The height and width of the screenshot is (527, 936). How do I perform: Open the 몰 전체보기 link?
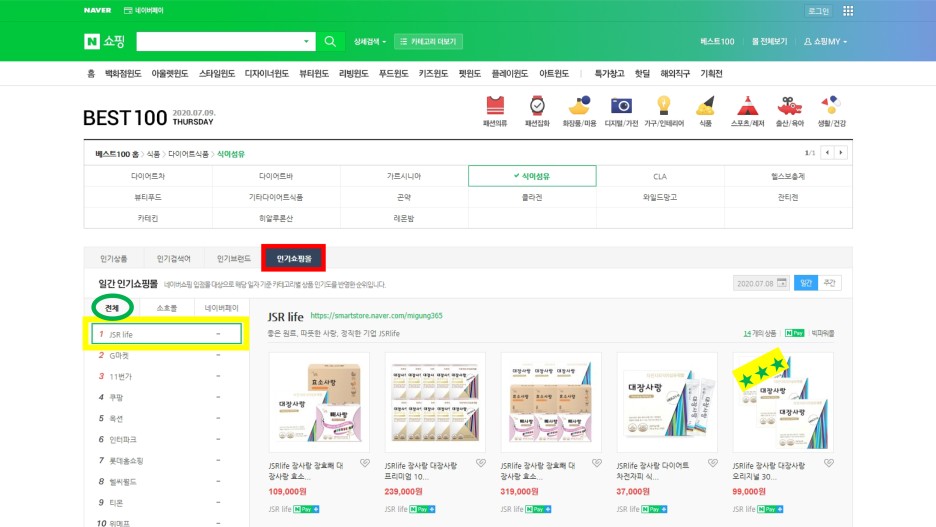(769, 41)
